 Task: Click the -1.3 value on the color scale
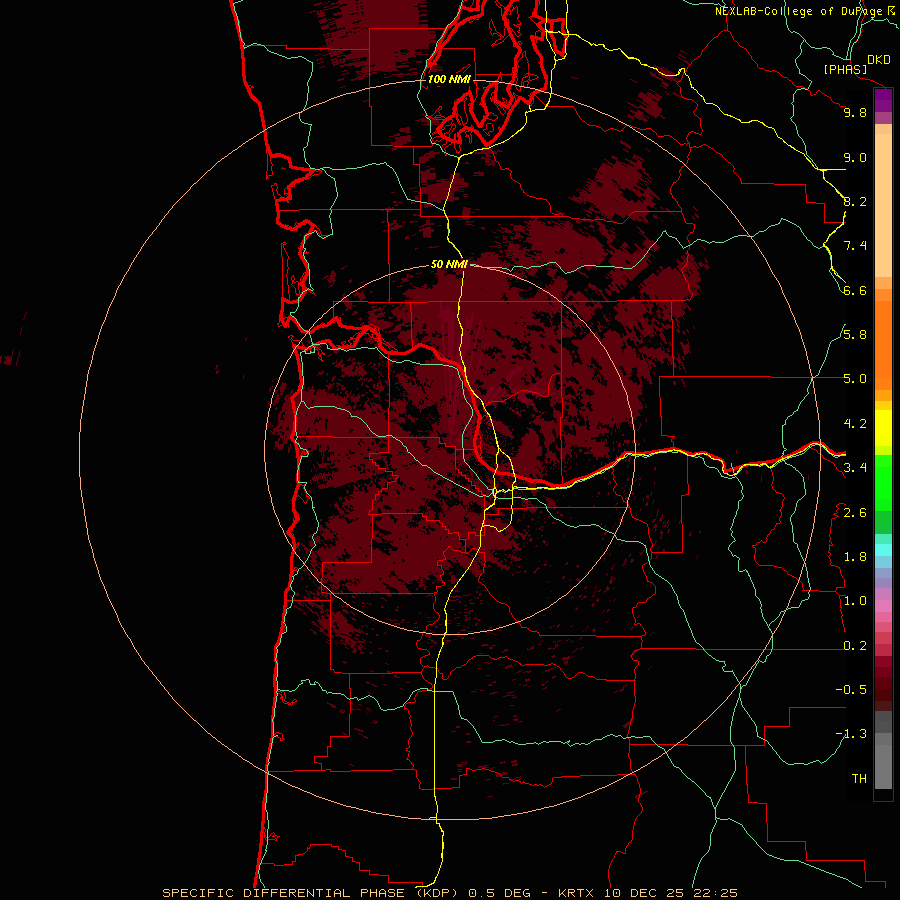tap(851, 734)
